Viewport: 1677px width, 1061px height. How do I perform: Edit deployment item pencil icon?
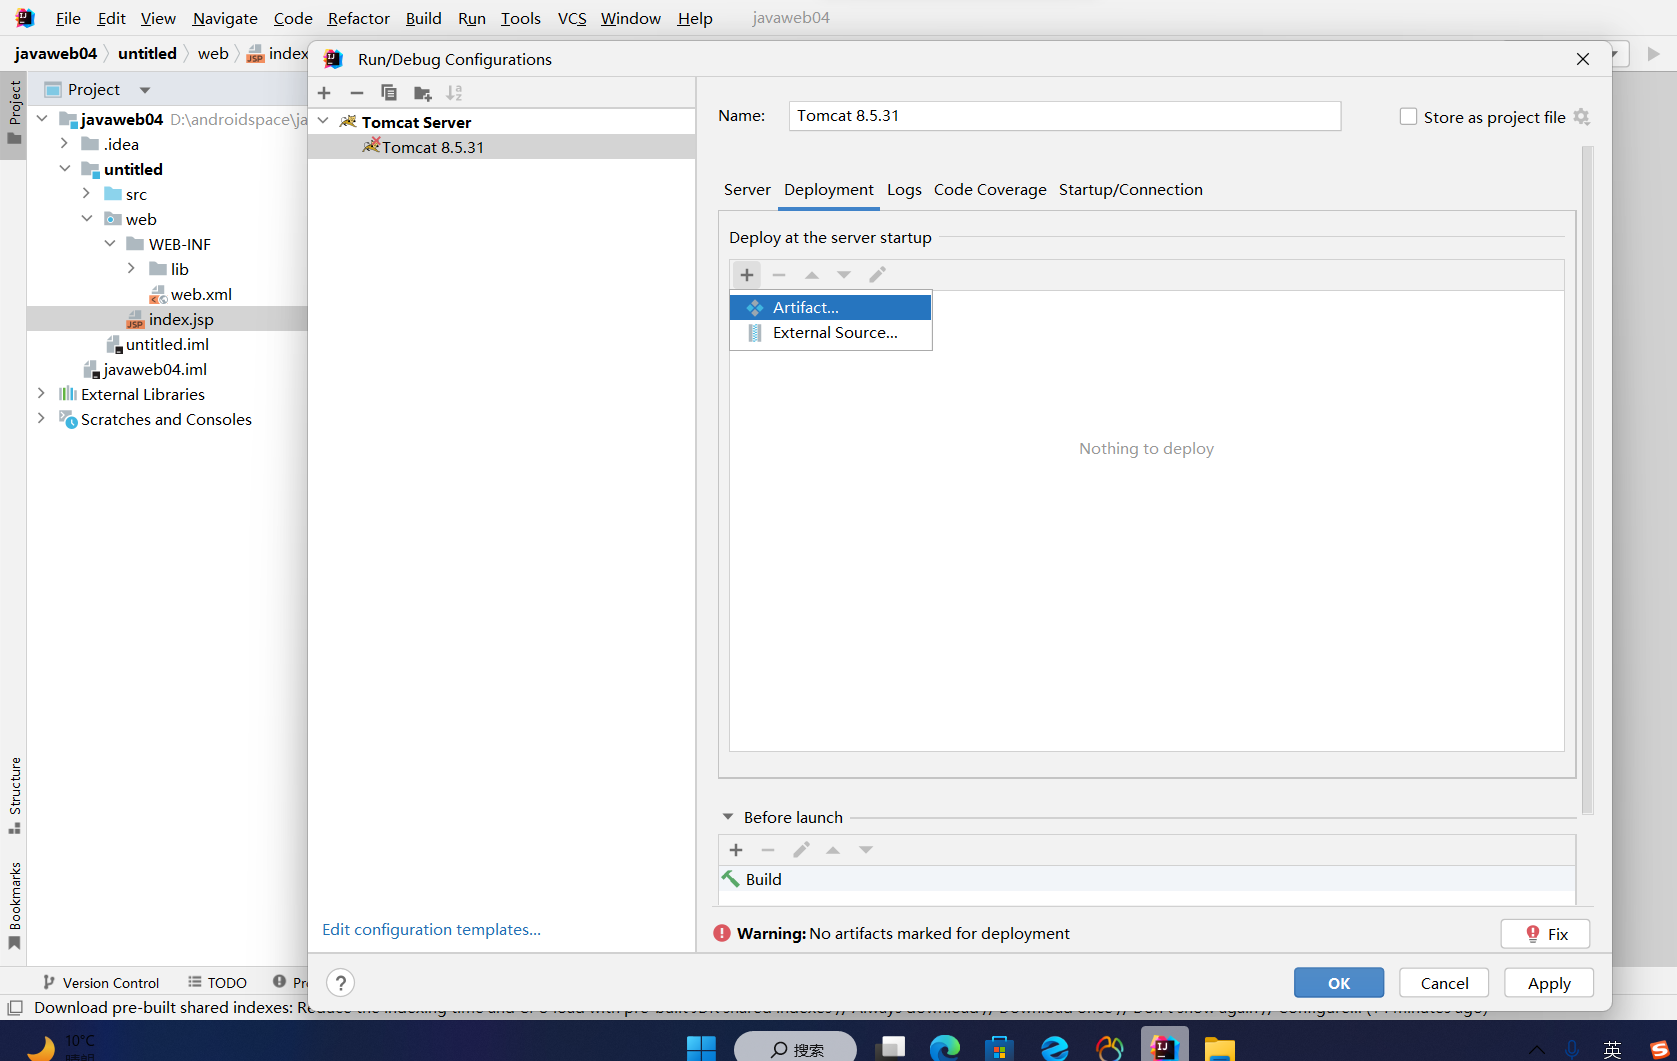pos(877,275)
